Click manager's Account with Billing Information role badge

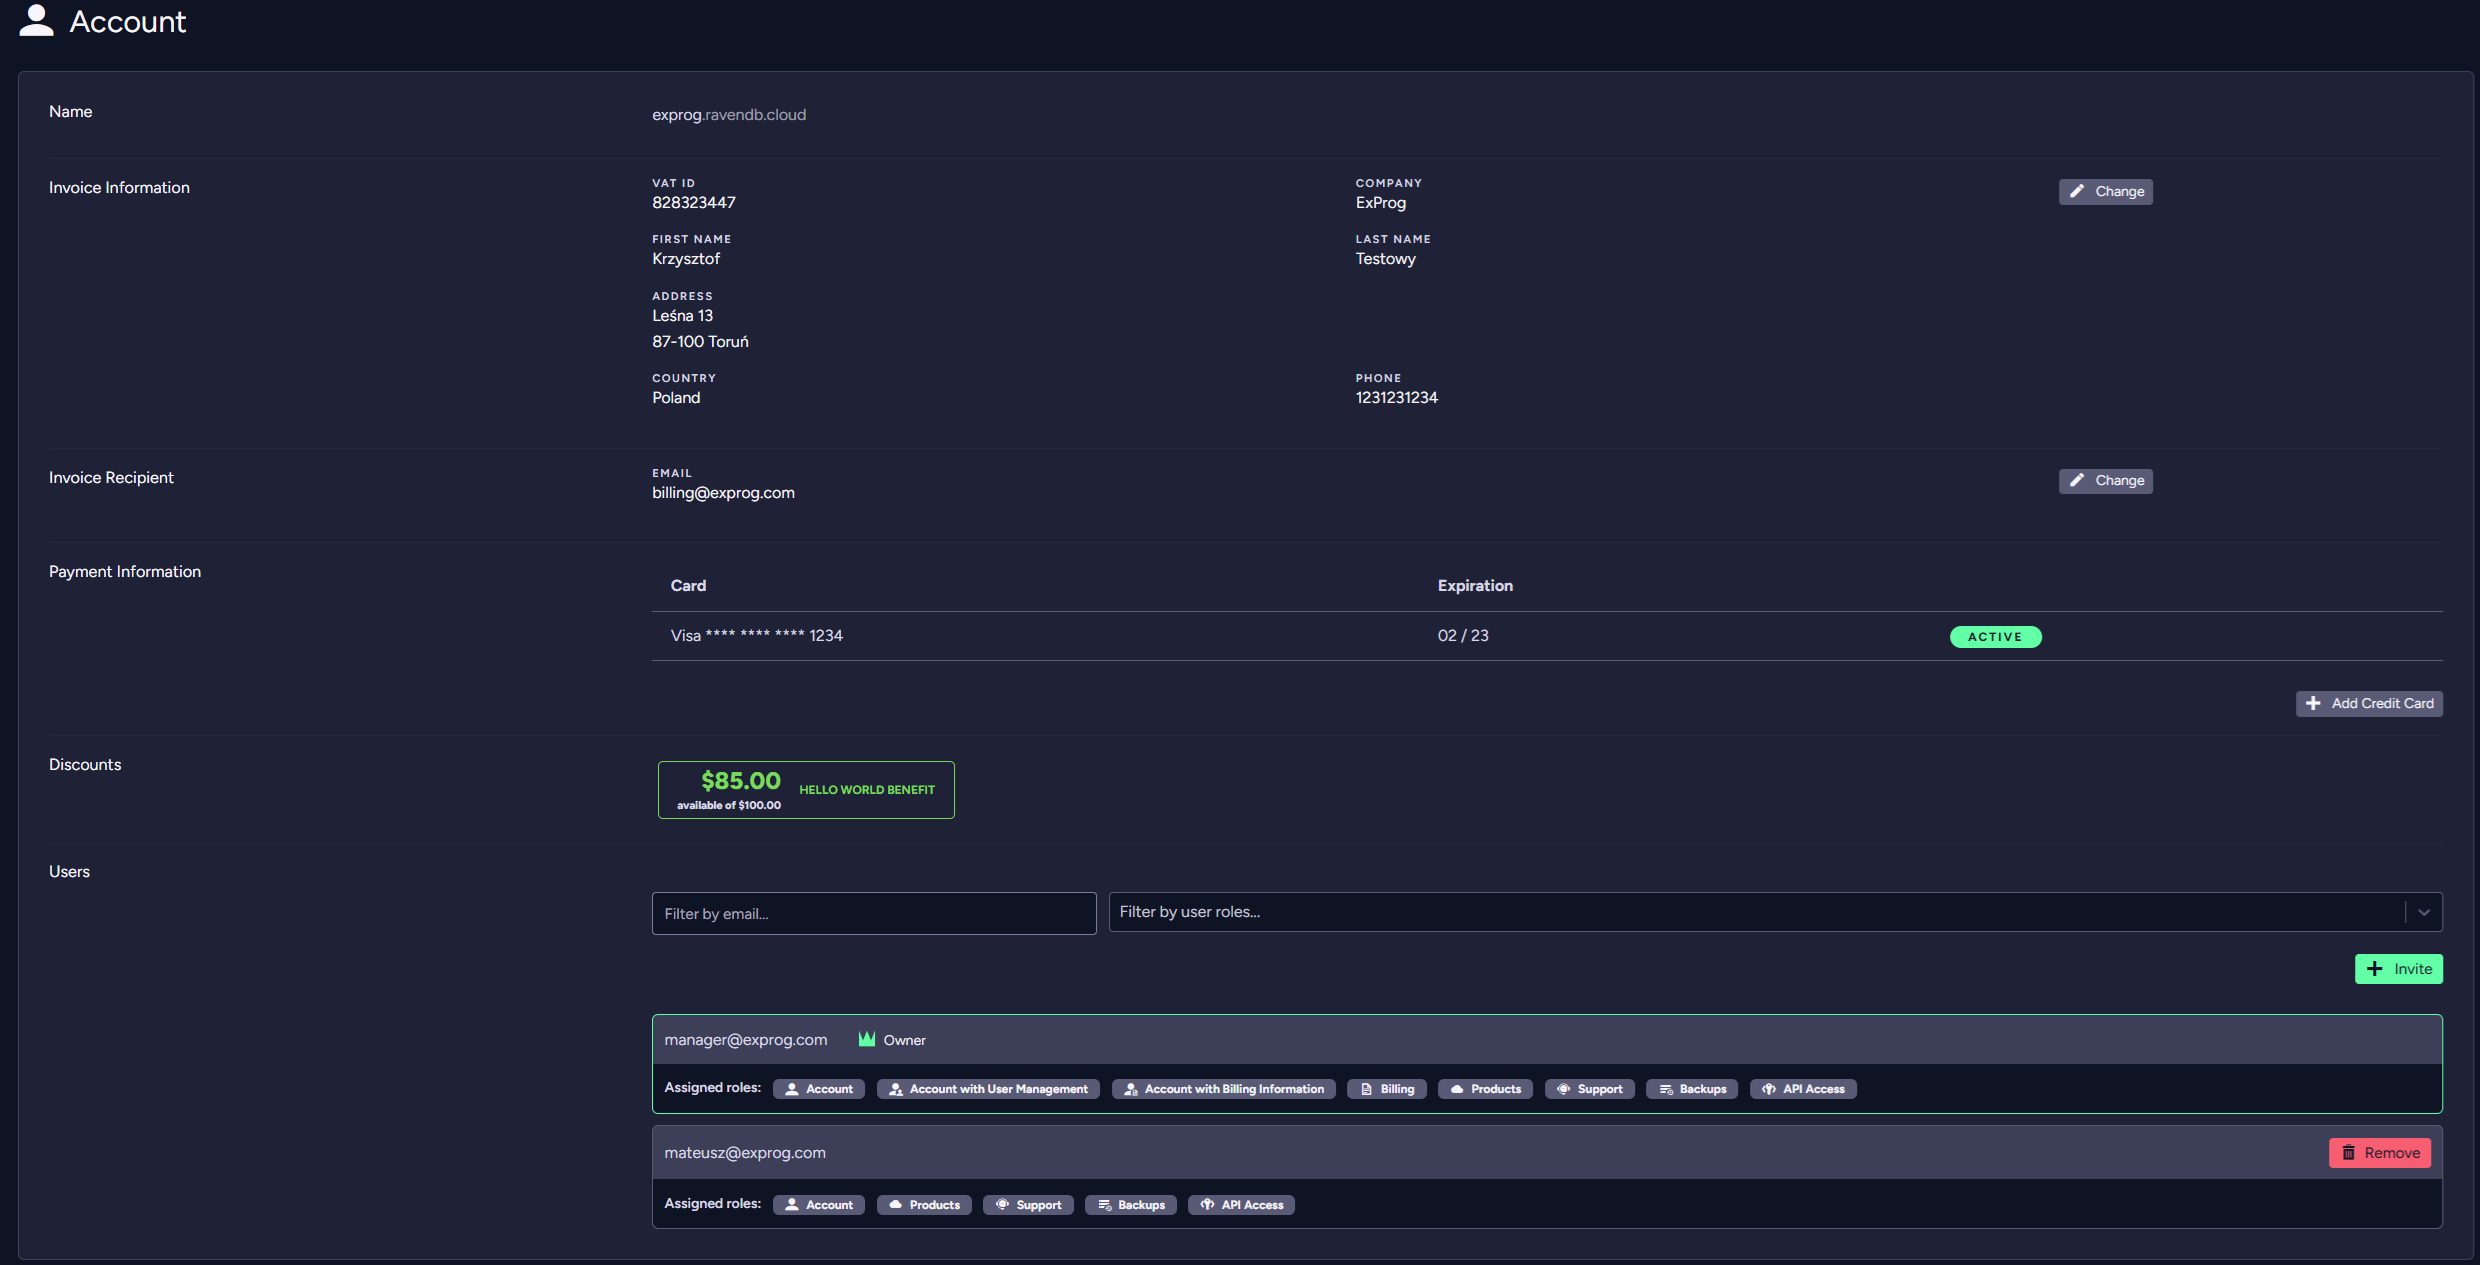pyautogui.click(x=1223, y=1089)
